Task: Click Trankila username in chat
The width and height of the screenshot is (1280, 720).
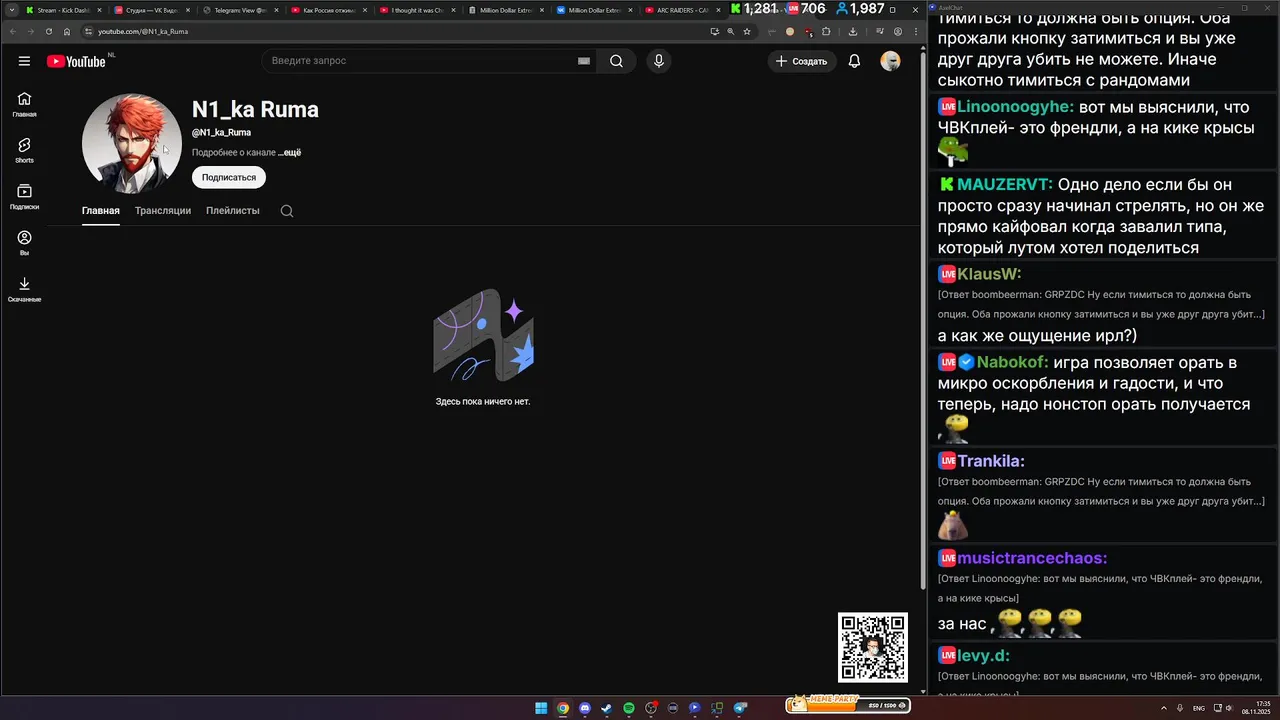Action: point(991,461)
